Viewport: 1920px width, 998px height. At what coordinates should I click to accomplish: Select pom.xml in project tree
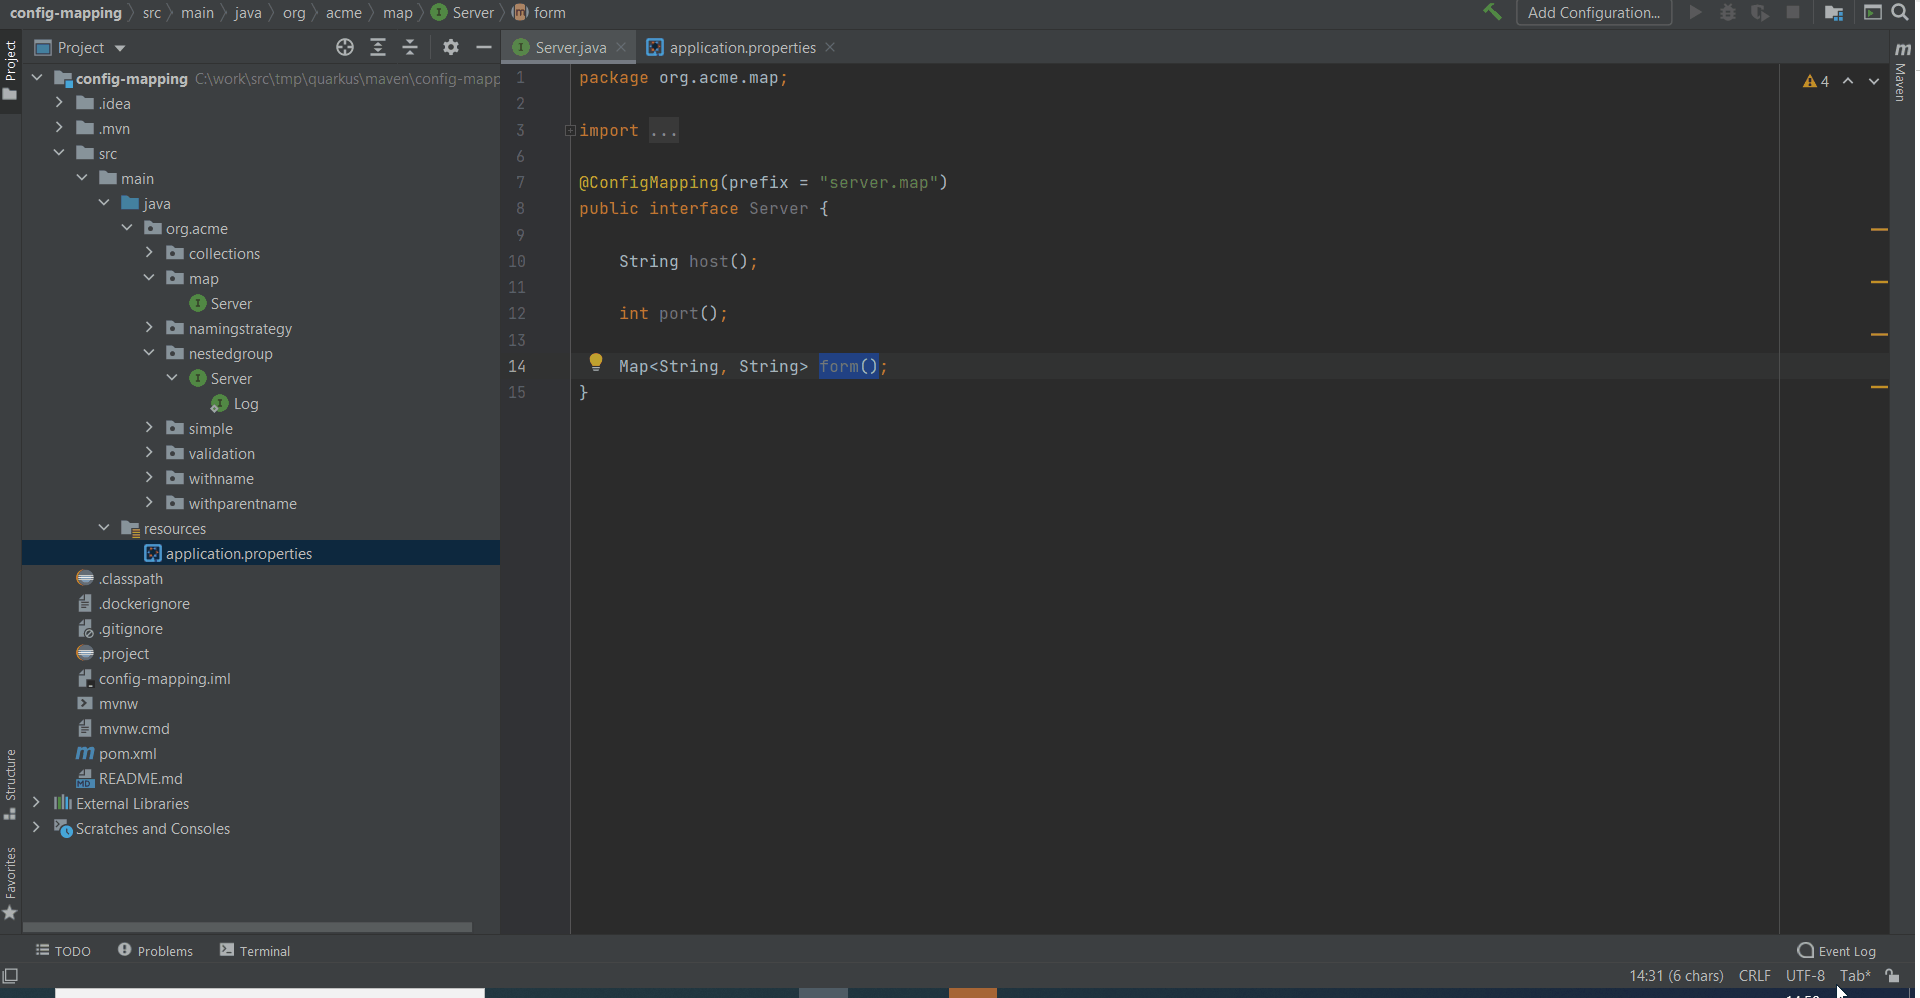pyautogui.click(x=127, y=753)
